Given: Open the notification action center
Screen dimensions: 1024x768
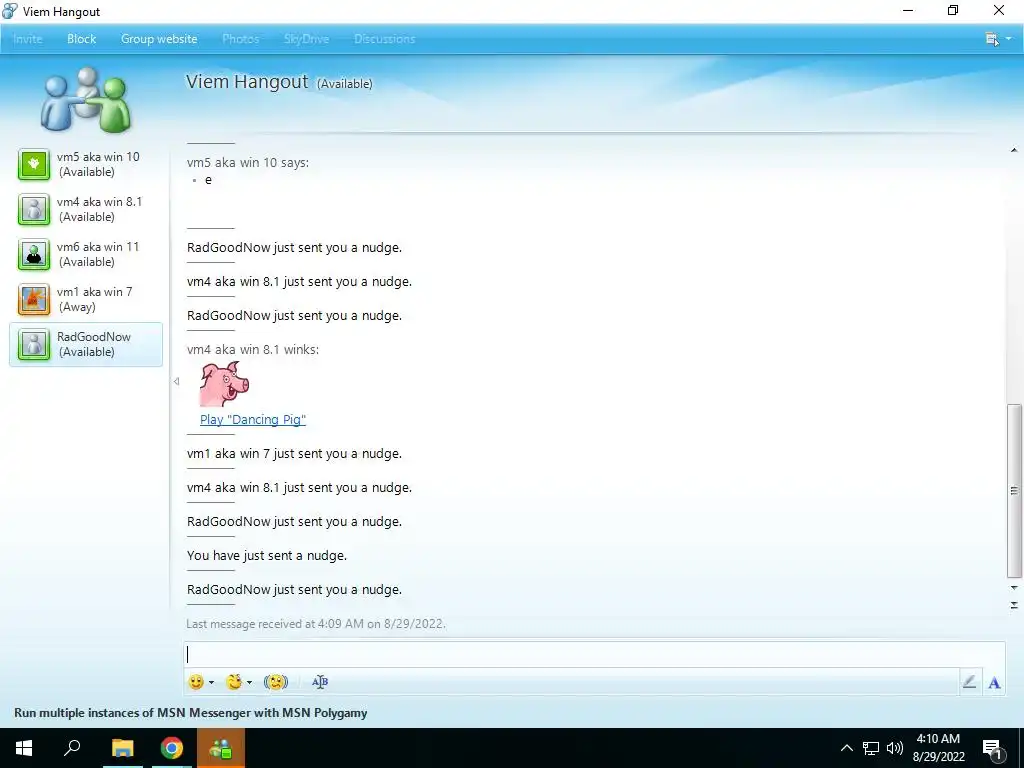Looking at the screenshot, I should coord(993,748).
